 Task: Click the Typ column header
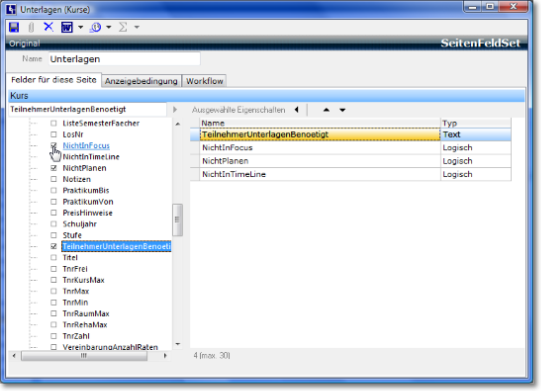click(x=476, y=123)
